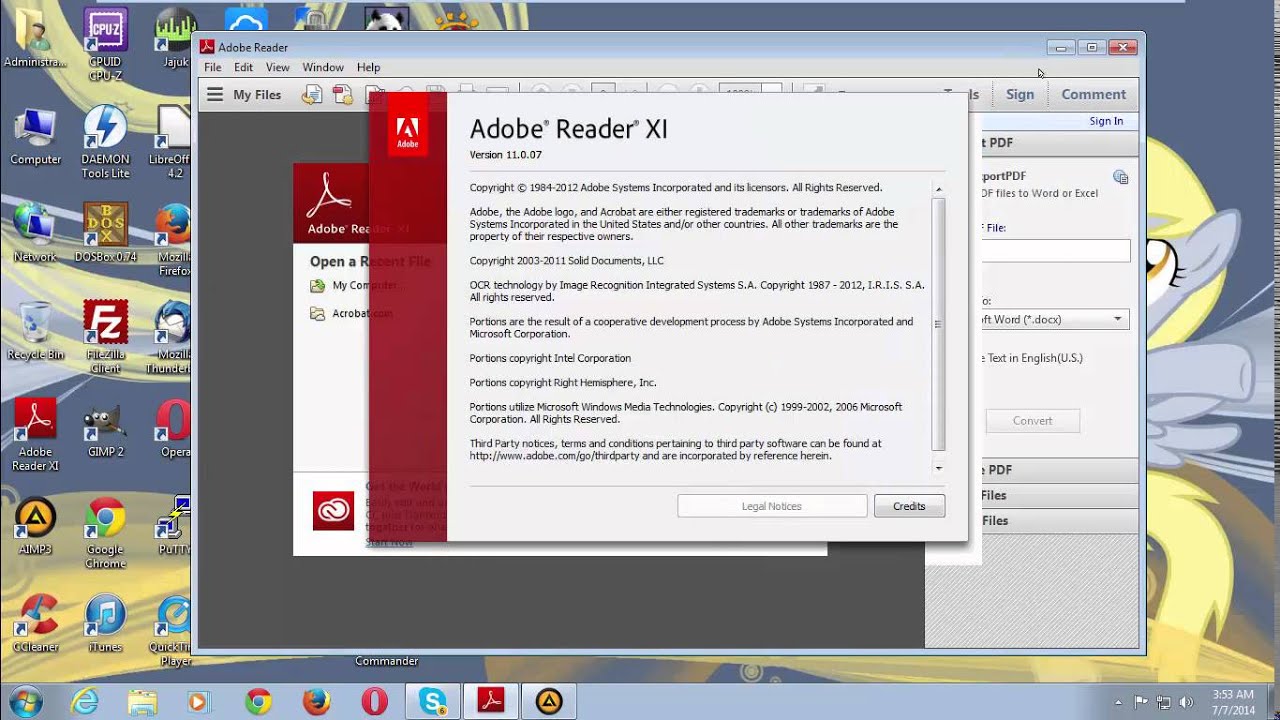This screenshot has width=1280, height=720.
Task: Click the Sign In link
Action: [1106, 121]
